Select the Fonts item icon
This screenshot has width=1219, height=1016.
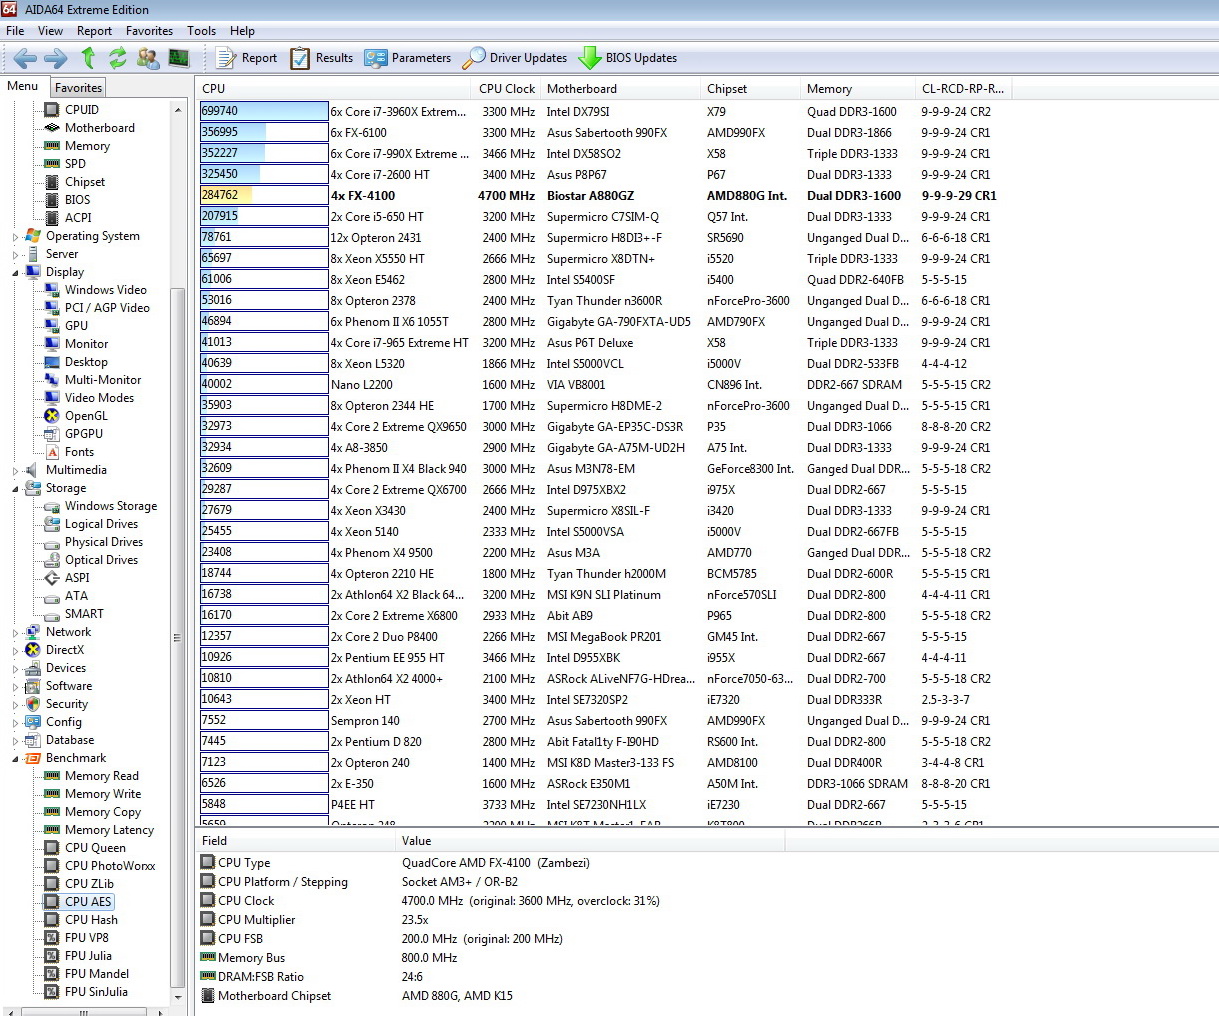pos(52,452)
